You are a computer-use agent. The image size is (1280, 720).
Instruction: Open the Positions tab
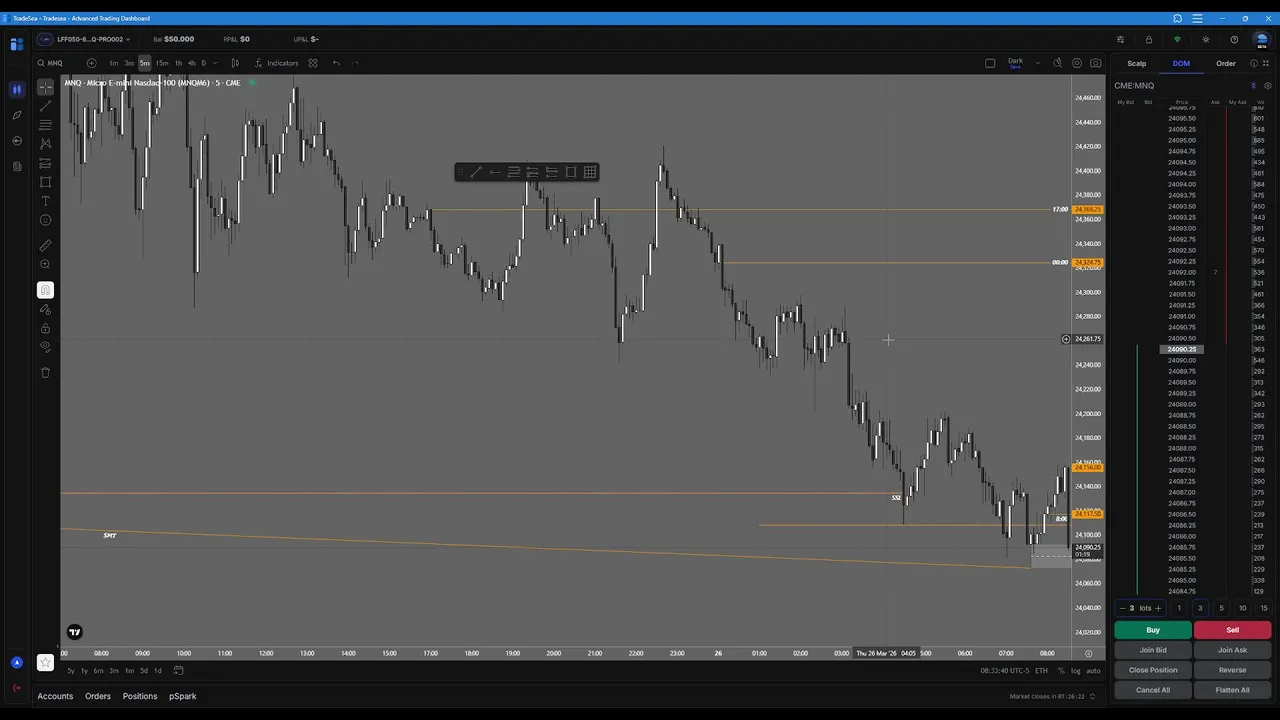coord(140,696)
